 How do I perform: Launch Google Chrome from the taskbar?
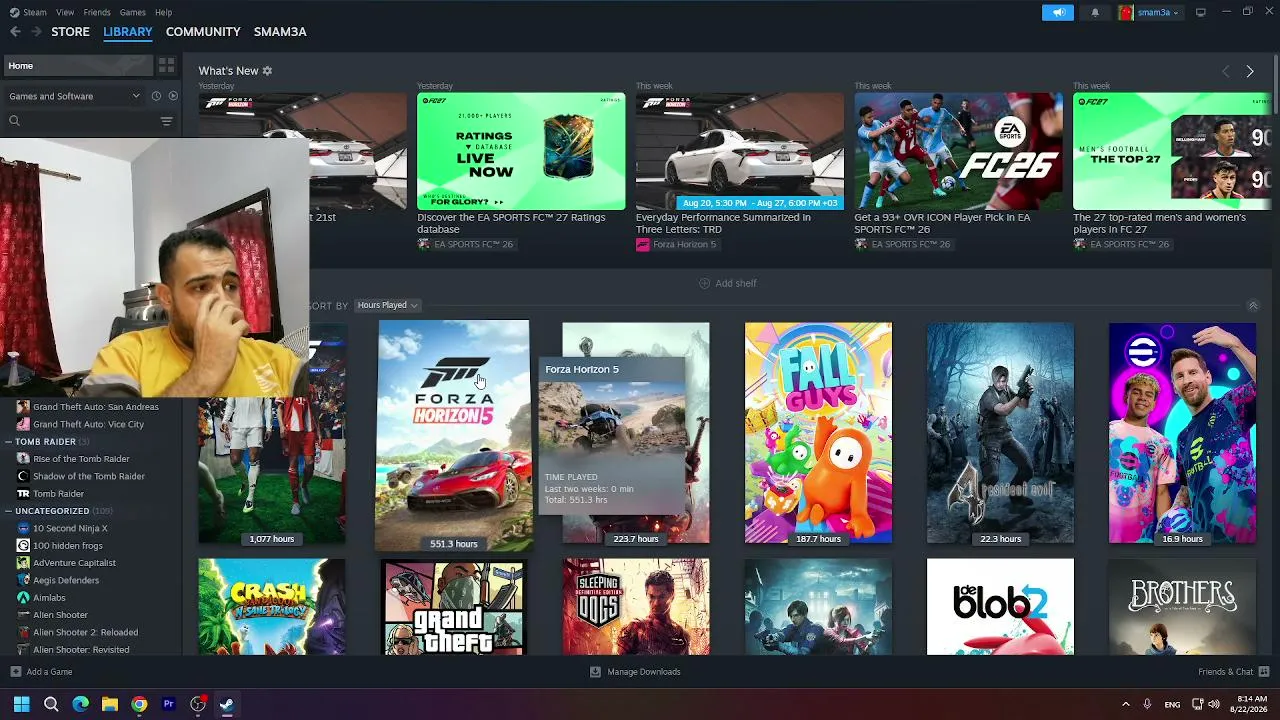(139, 704)
